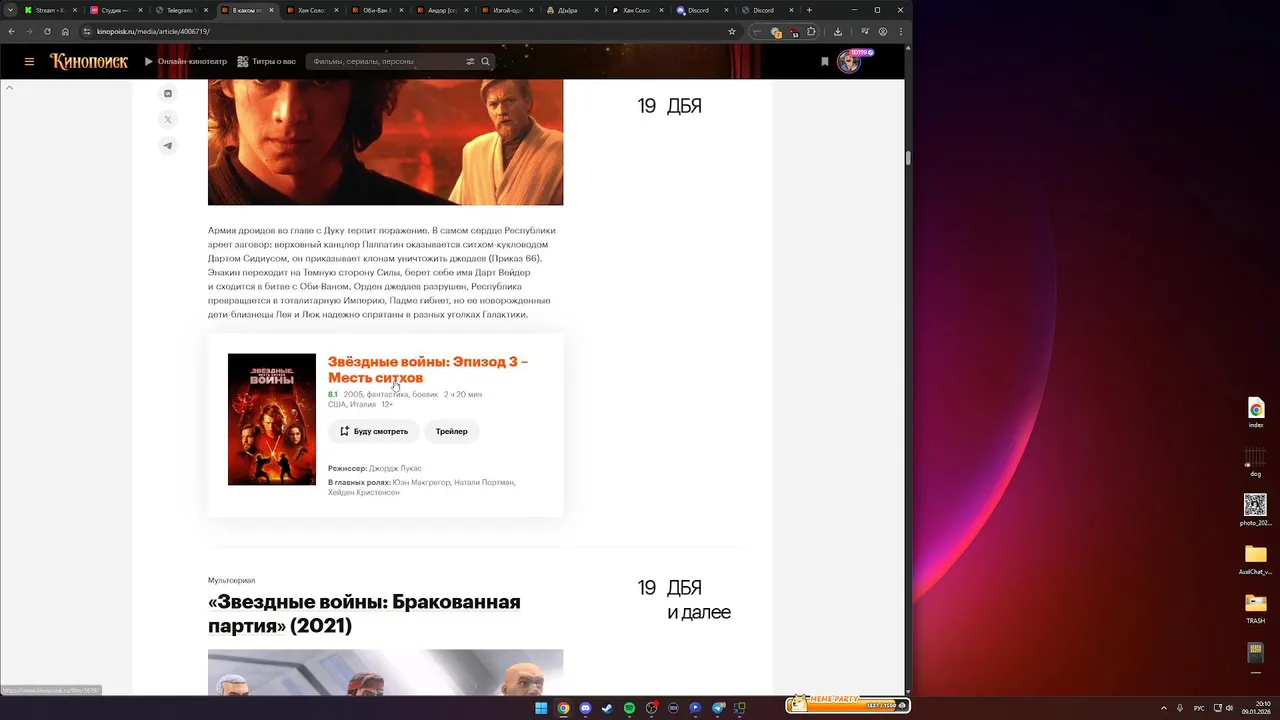This screenshot has width=1280, height=720.
Task: Click the Месть ситхов movie poster
Action: [x=272, y=419]
